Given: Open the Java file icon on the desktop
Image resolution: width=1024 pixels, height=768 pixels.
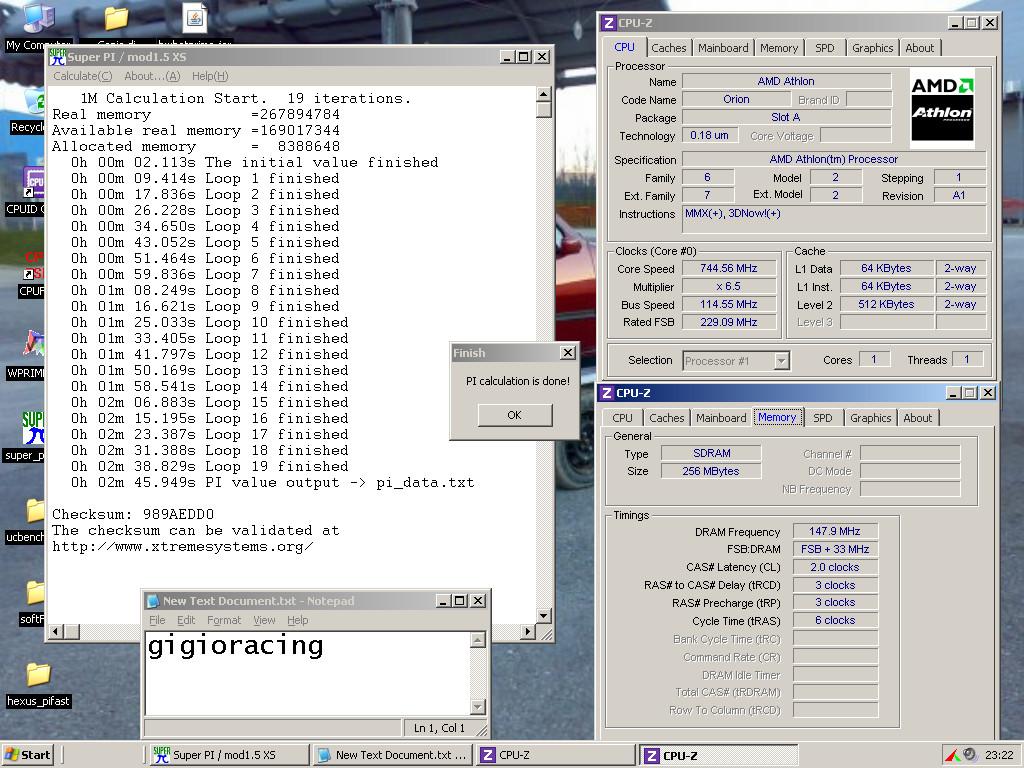Looking at the screenshot, I should click(195, 18).
